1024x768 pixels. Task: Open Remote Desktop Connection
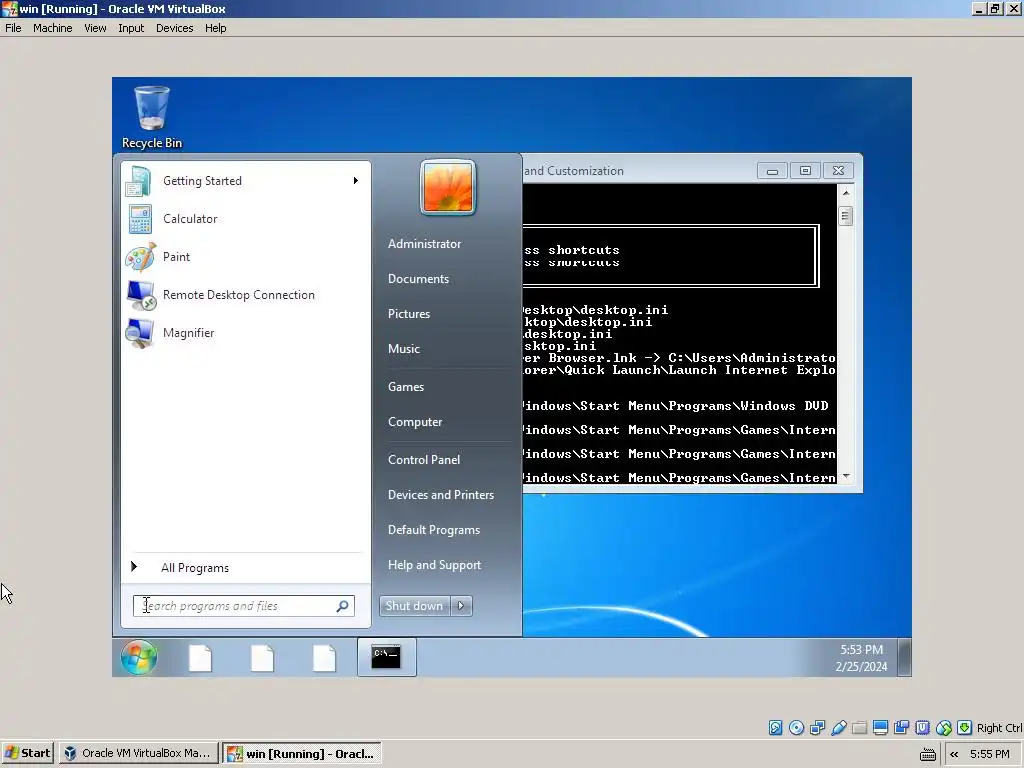244,295
